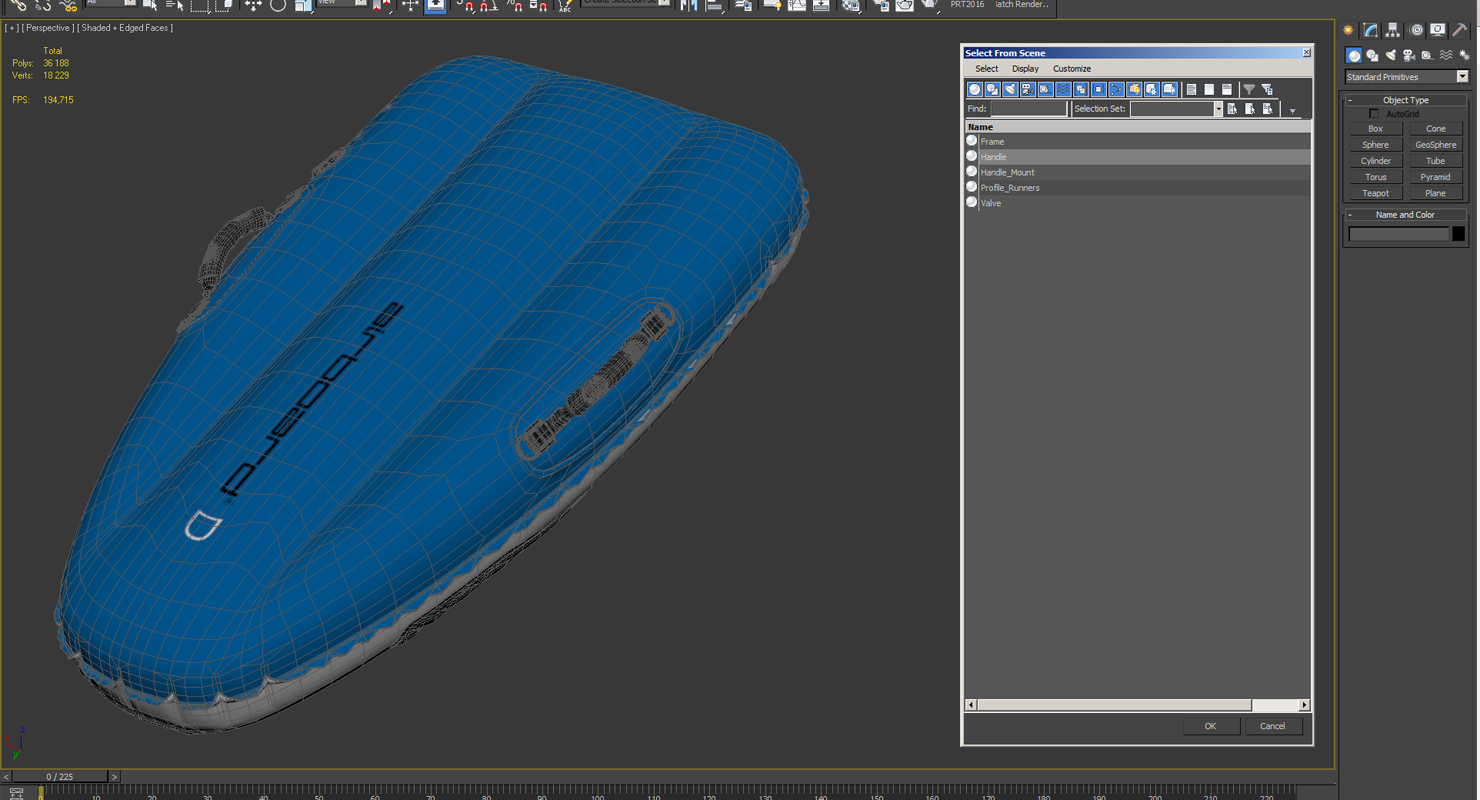Toggle Display Cameras filter in Select From Scene
Screen dimensions: 1480x800
pyautogui.click(x=1028, y=90)
